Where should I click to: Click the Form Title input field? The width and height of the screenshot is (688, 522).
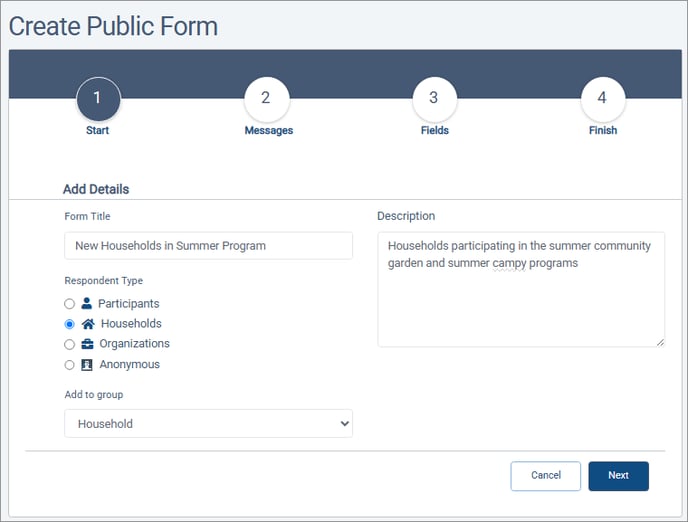[x=208, y=246]
